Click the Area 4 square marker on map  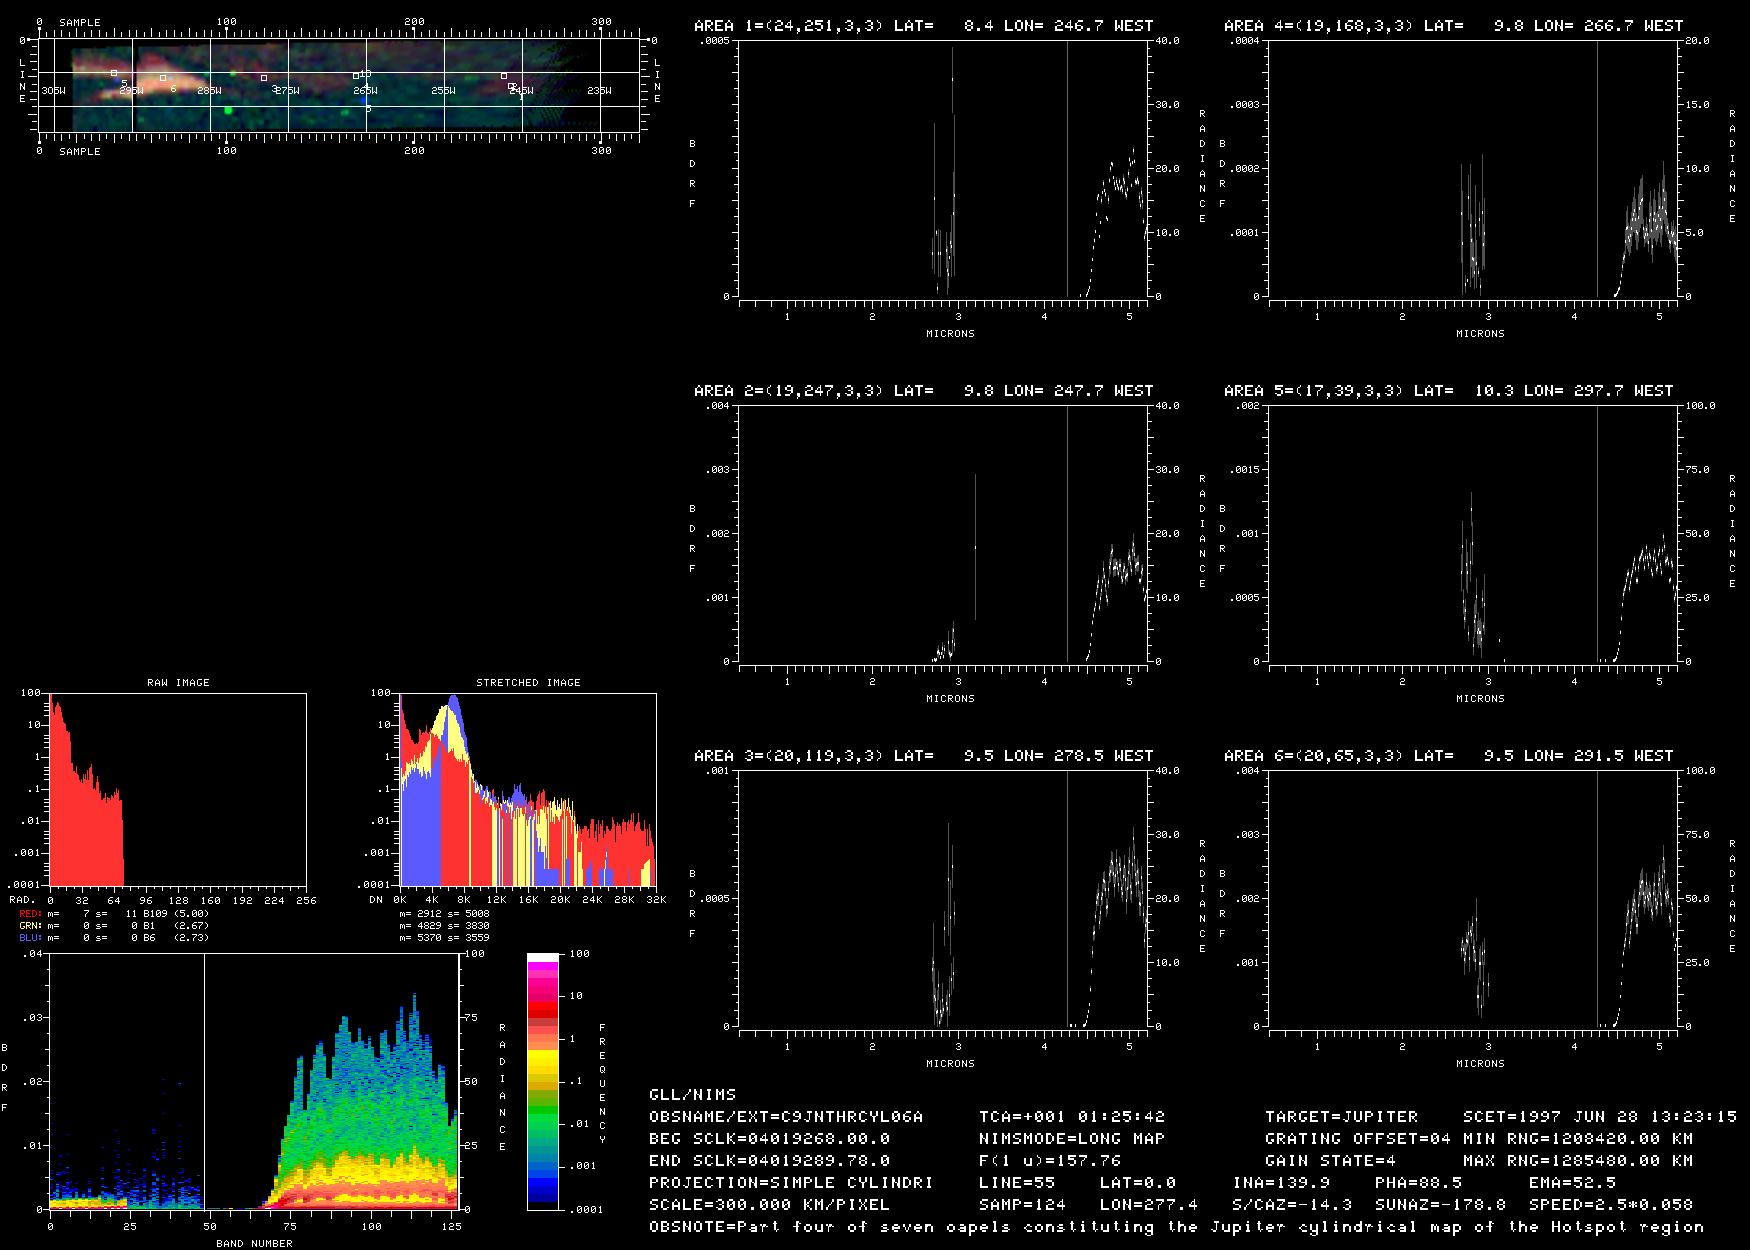356,75
